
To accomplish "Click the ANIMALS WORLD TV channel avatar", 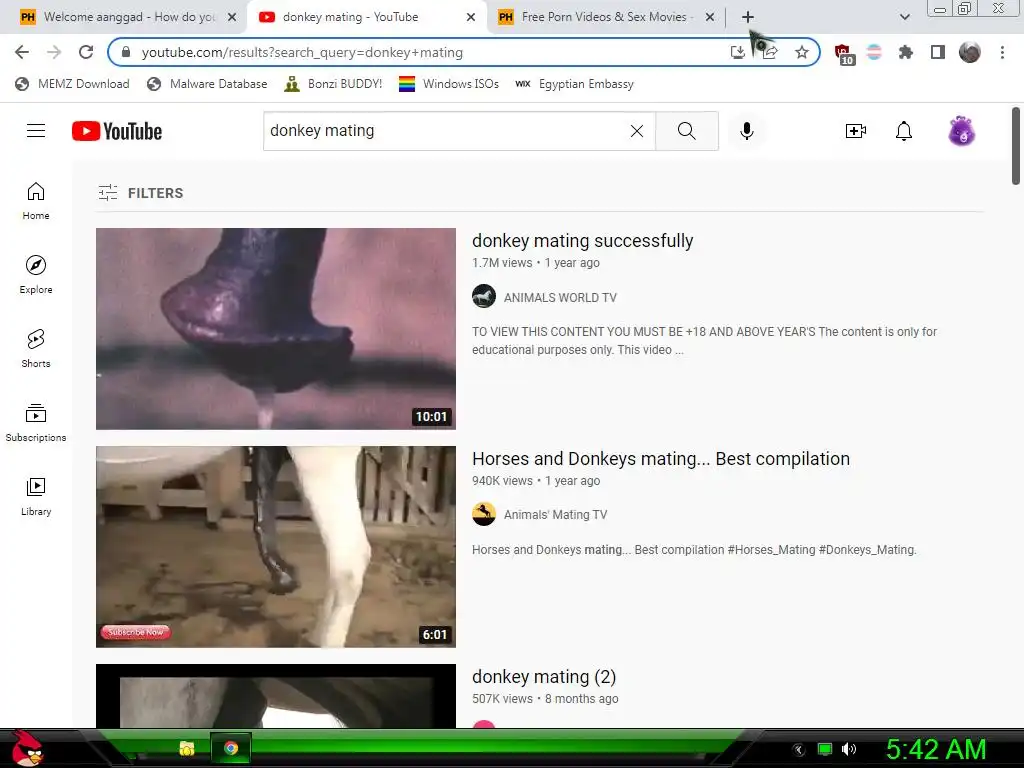I will pyautogui.click(x=484, y=296).
